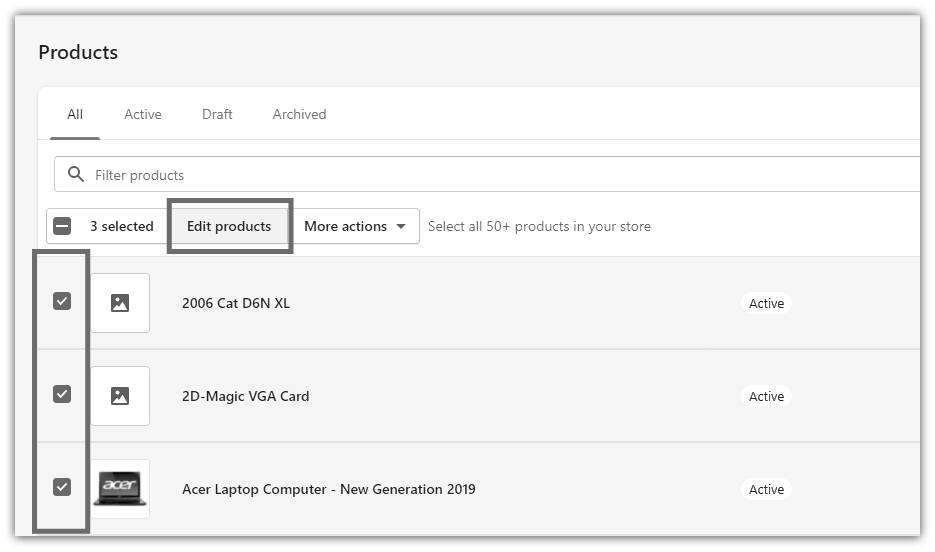Open the 2006 Cat D6N XL product
This screenshot has height=552, width=935.
[x=236, y=303]
